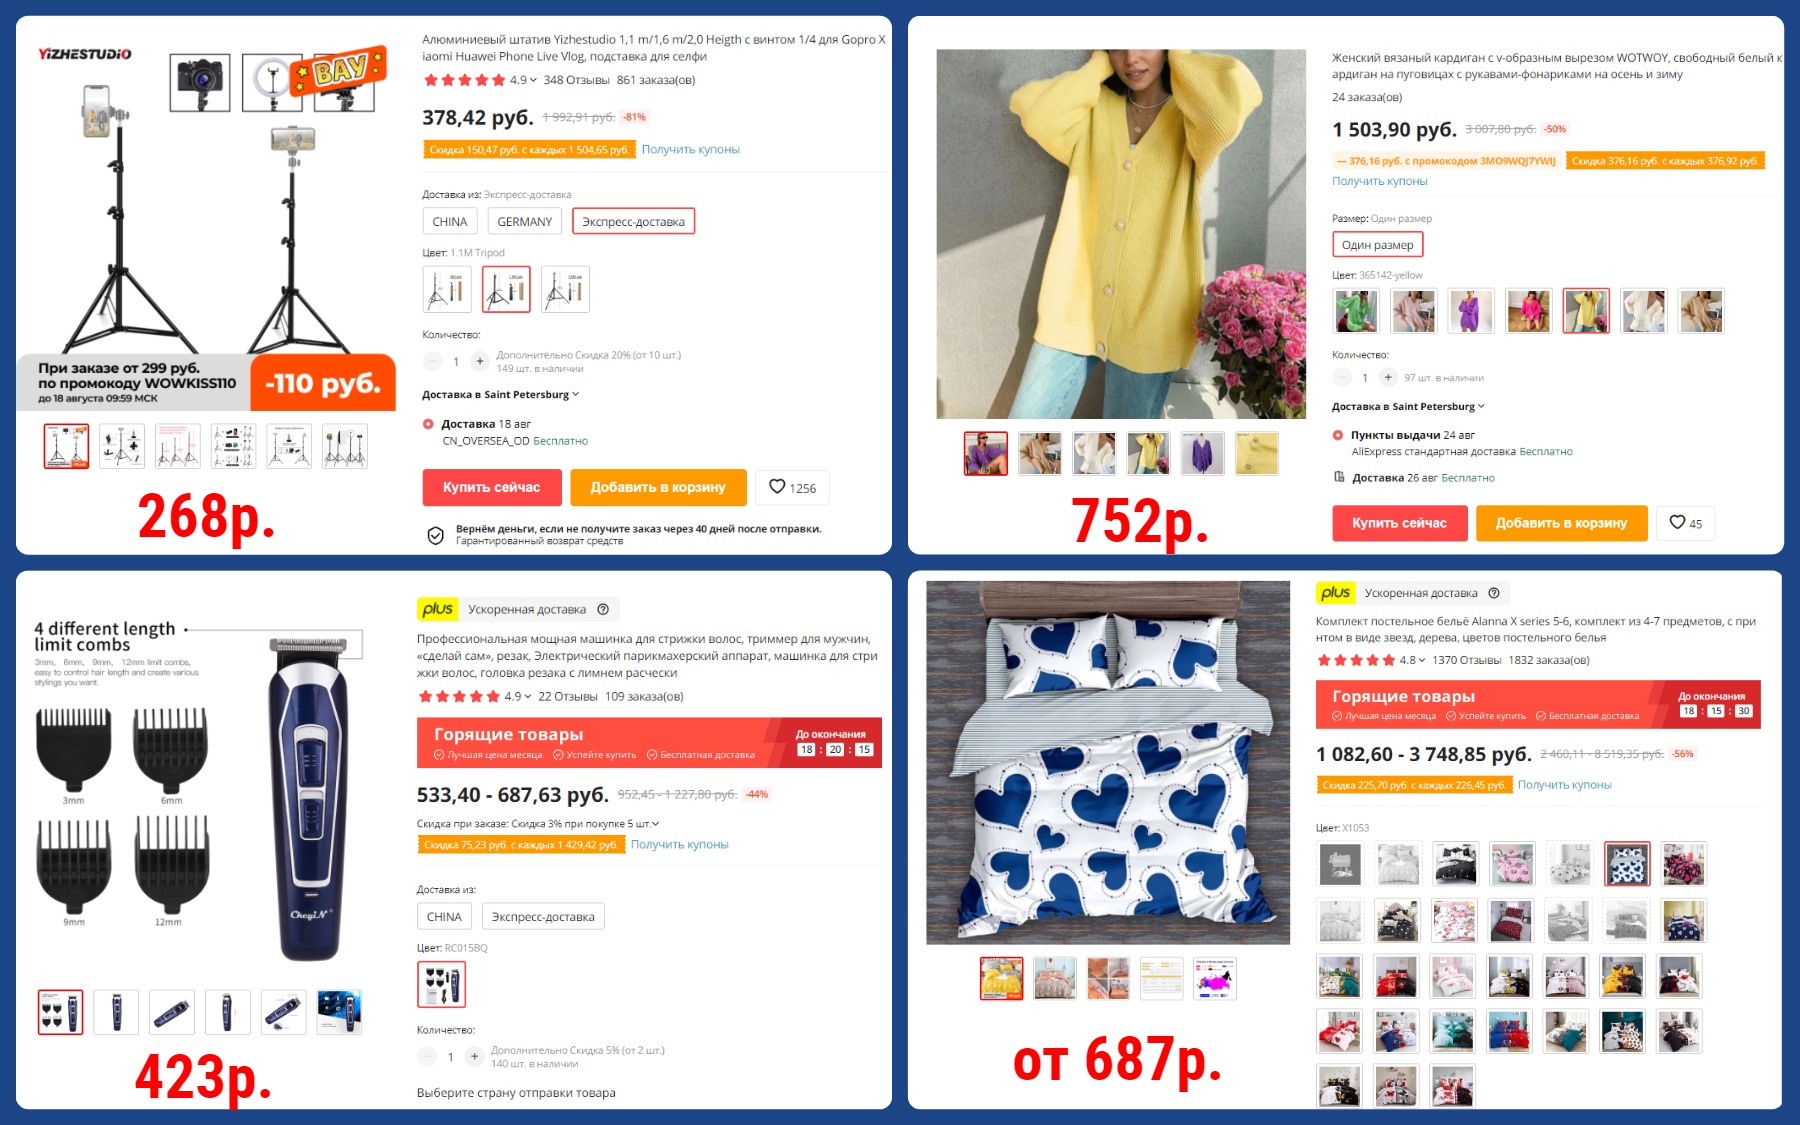This screenshot has width=1800, height=1125.
Task: Click Получить купоны link on bedding listing
Action: [1564, 785]
